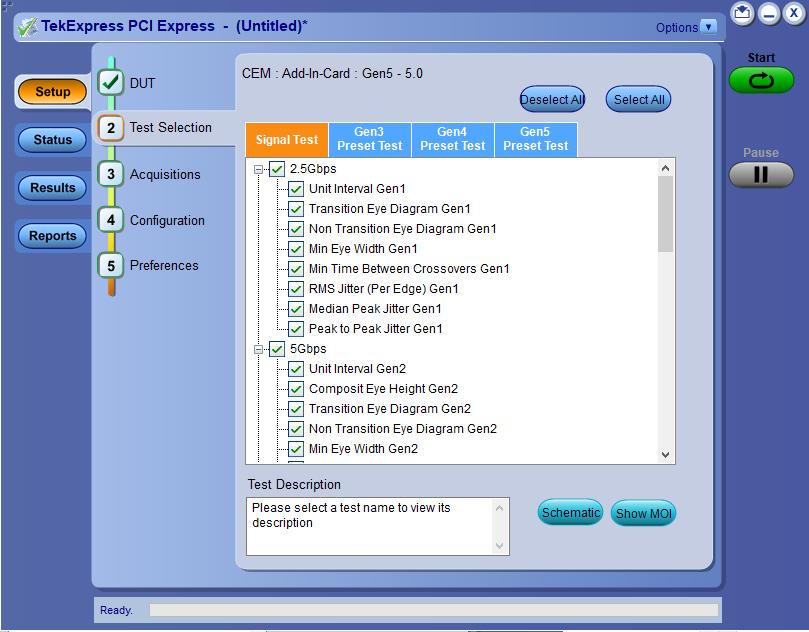Uncheck Unit Interval Gen1 test
This screenshot has width=809, height=632.
coord(296,189)
